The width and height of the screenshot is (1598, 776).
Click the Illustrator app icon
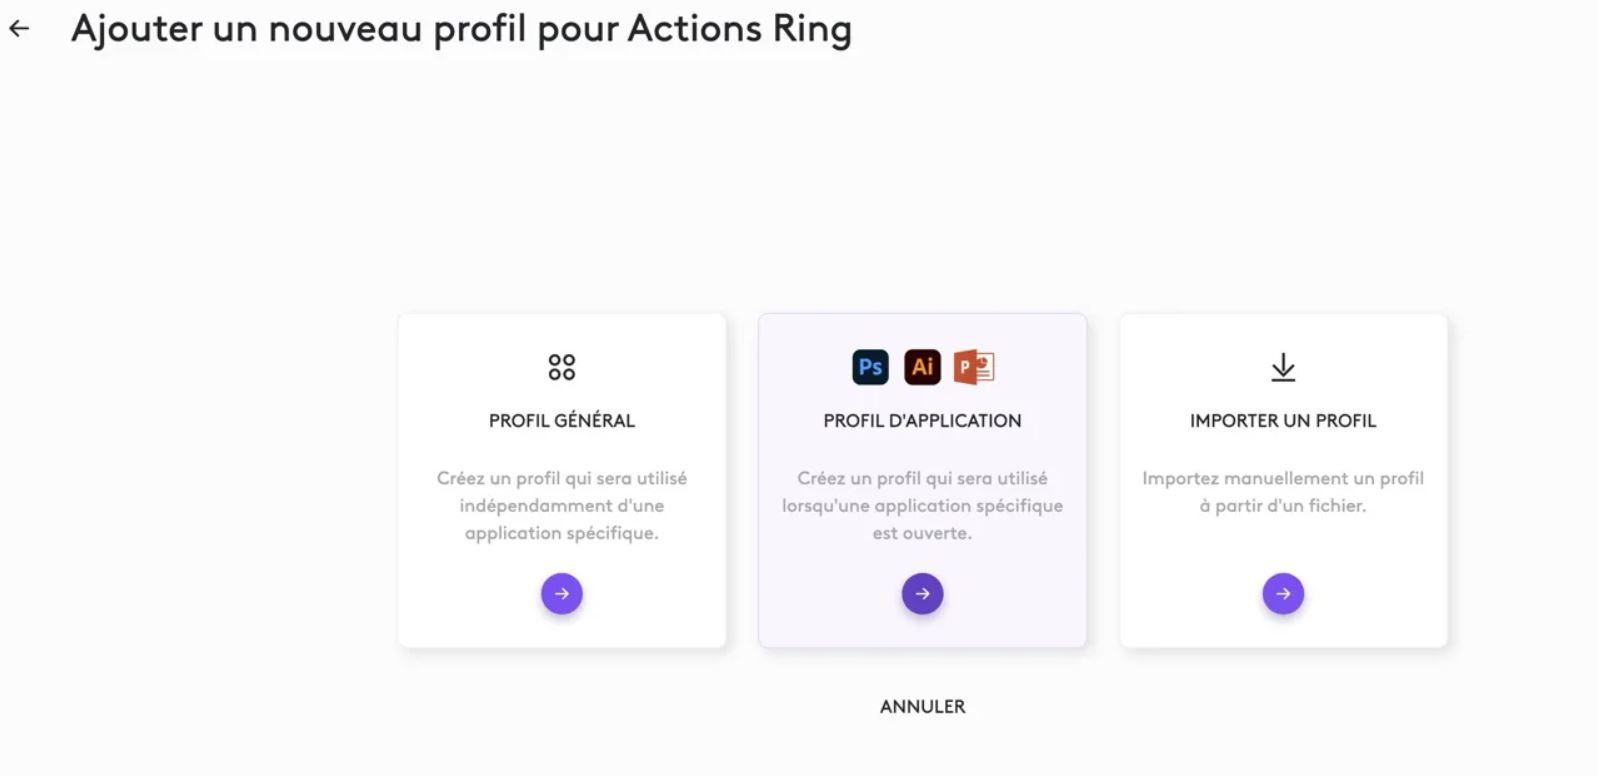point(922,367)
